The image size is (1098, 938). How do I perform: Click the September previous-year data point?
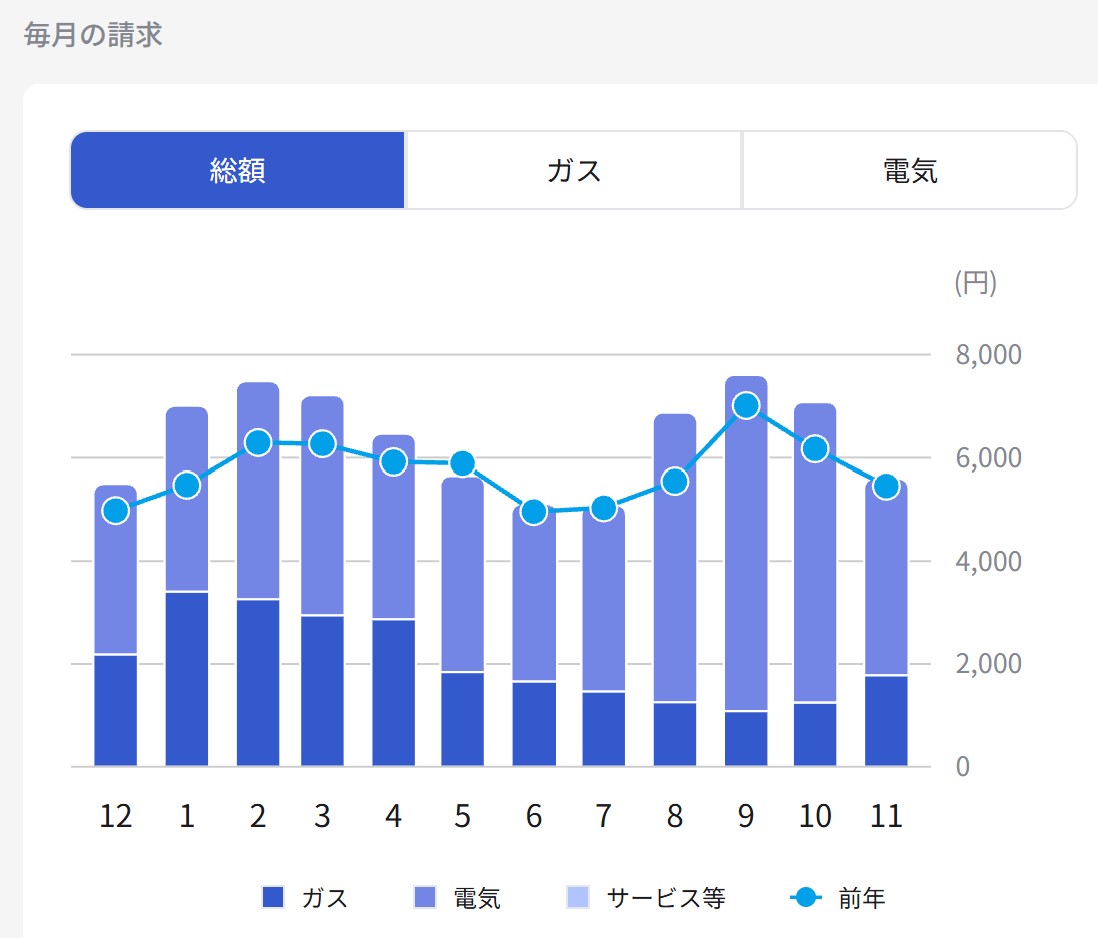tap(745, 405)
